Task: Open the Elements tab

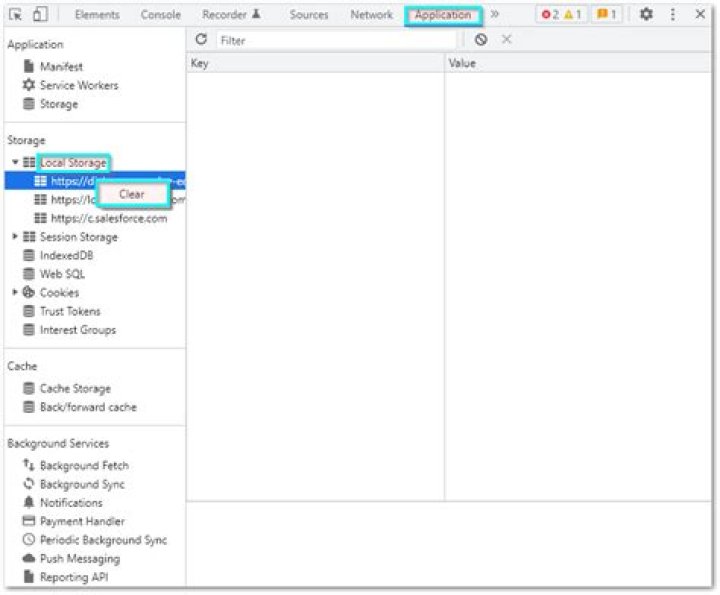Action: (97, 15)
